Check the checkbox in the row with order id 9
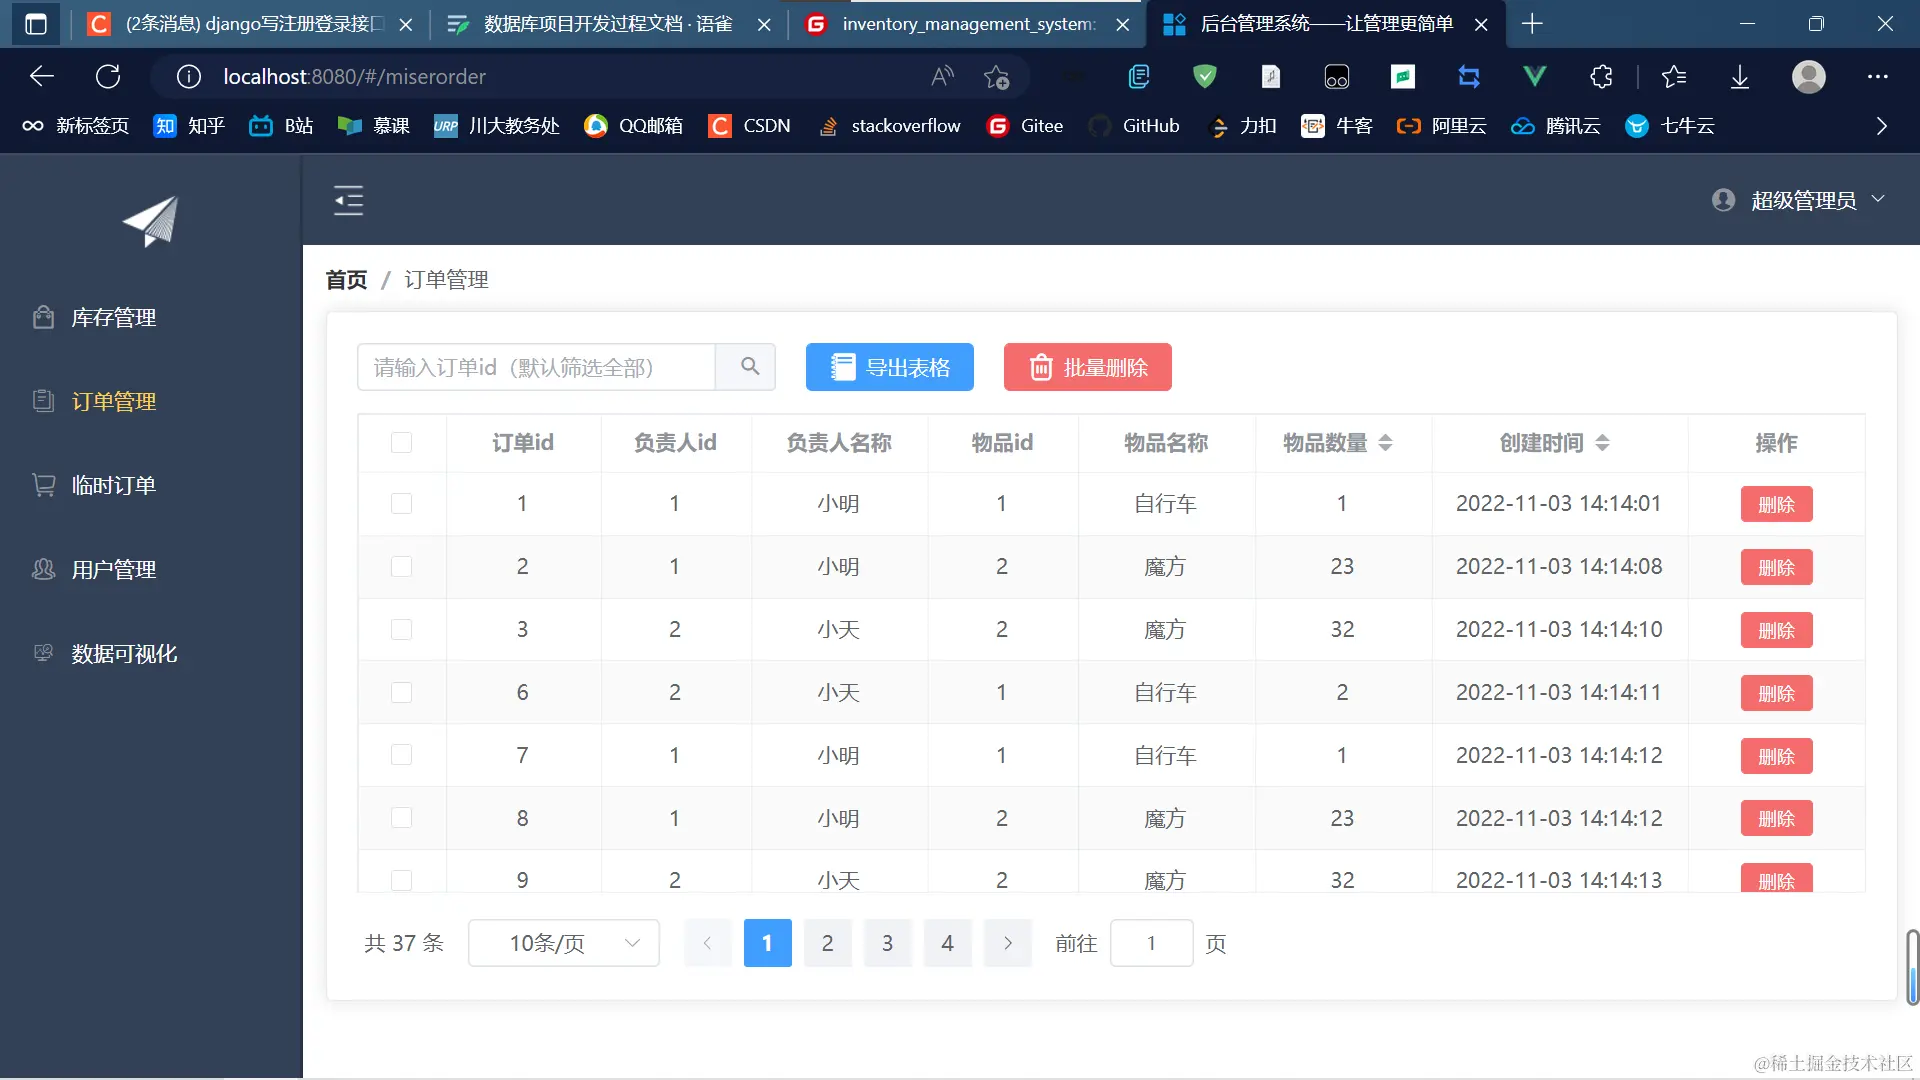The width and height of the screenshot is (1920, 1080). pos(401,880)
